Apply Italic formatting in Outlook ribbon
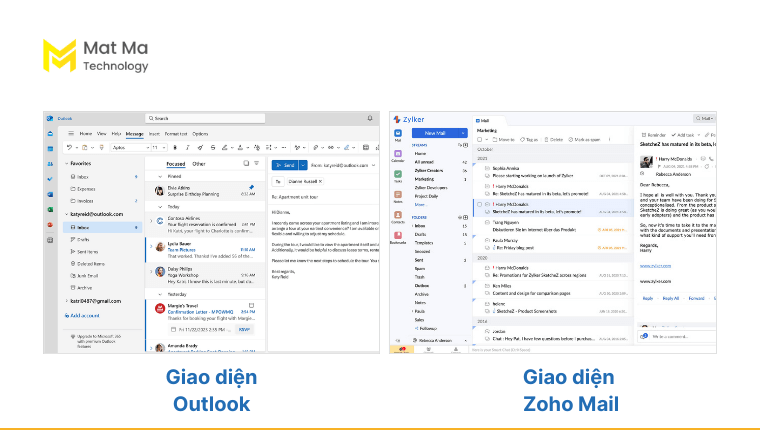 (188, 147)
